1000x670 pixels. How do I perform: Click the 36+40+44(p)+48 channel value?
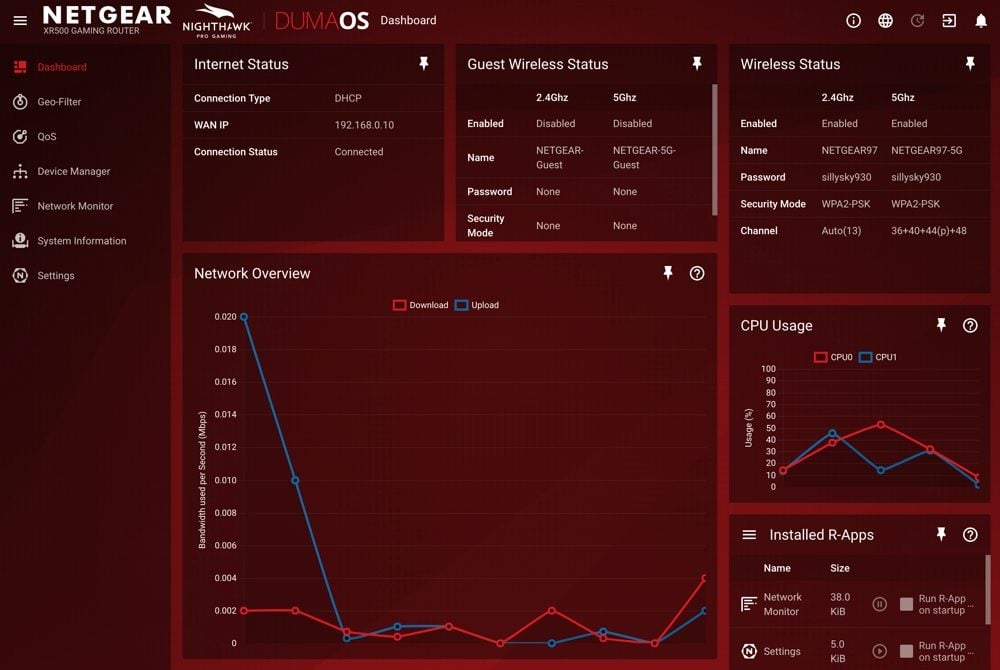click(929, 231)
